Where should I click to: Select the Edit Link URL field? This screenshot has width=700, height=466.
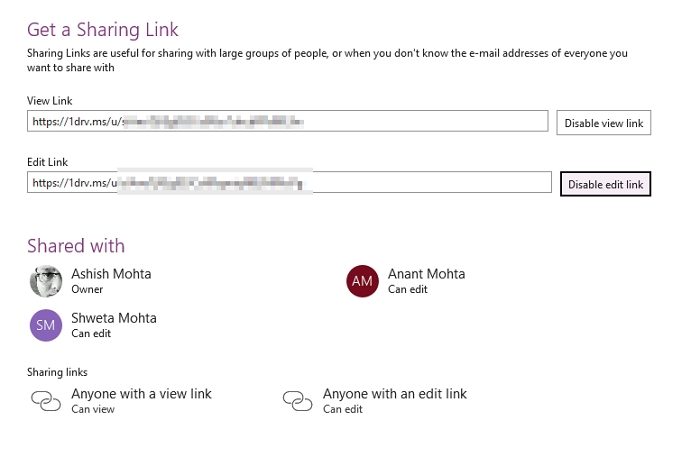[x=289, y=182]
